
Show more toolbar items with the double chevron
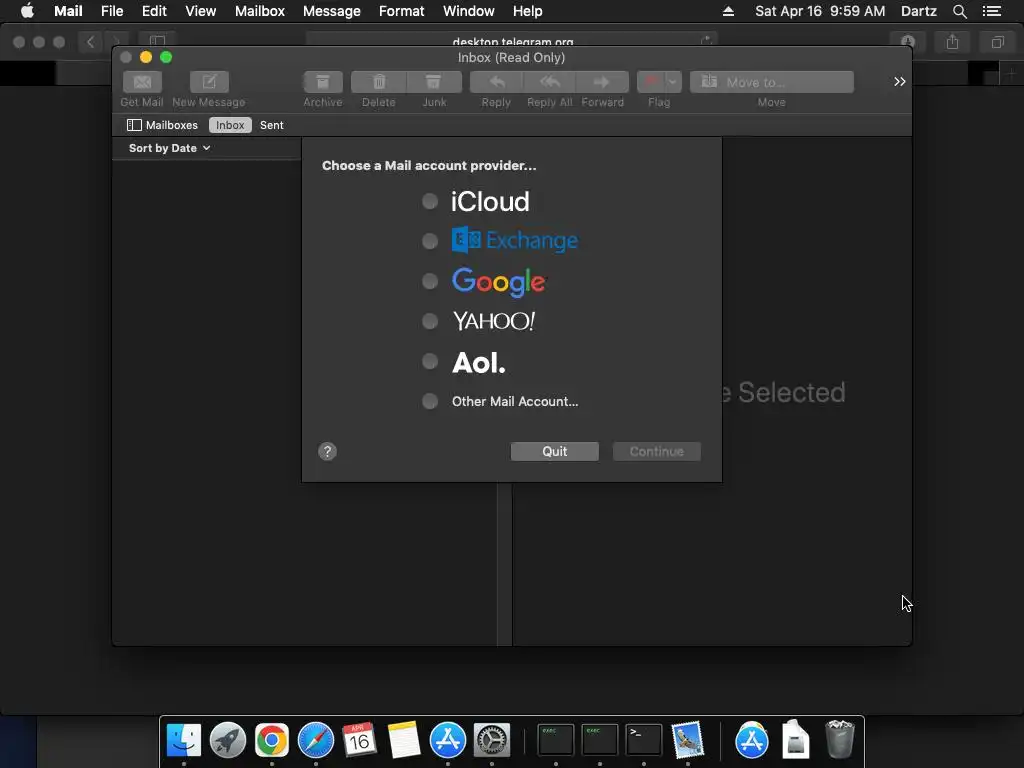(899, 82)
